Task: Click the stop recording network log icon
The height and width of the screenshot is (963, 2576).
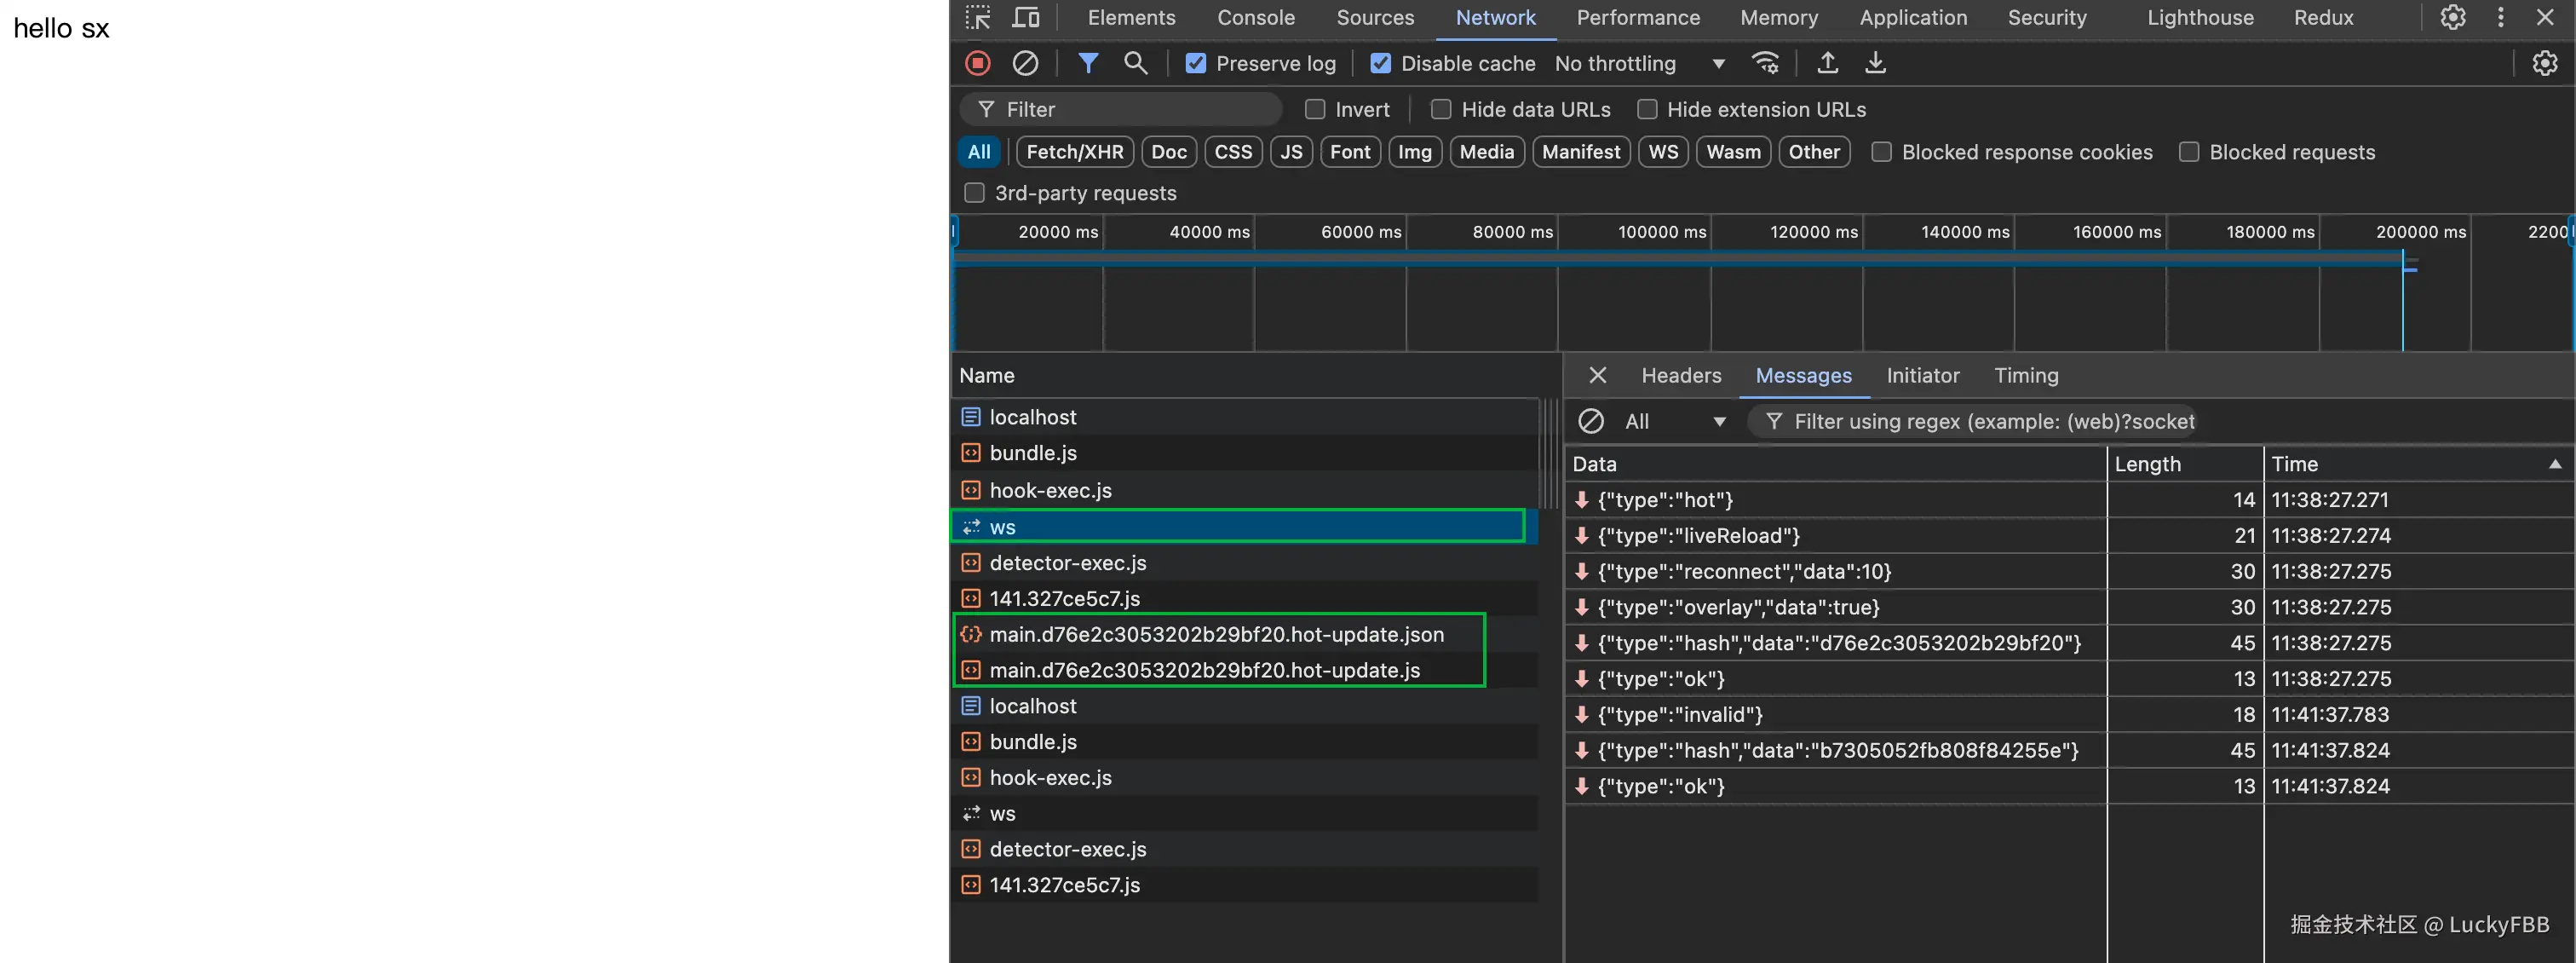Action: 977,63
